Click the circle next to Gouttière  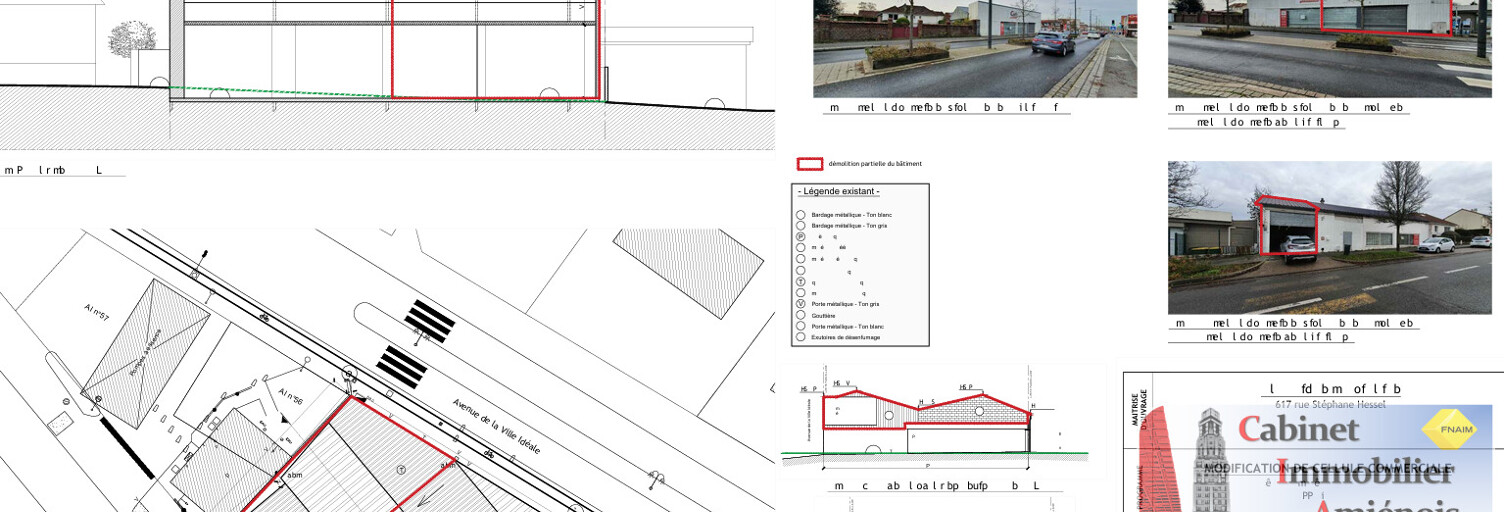(800, 315)
